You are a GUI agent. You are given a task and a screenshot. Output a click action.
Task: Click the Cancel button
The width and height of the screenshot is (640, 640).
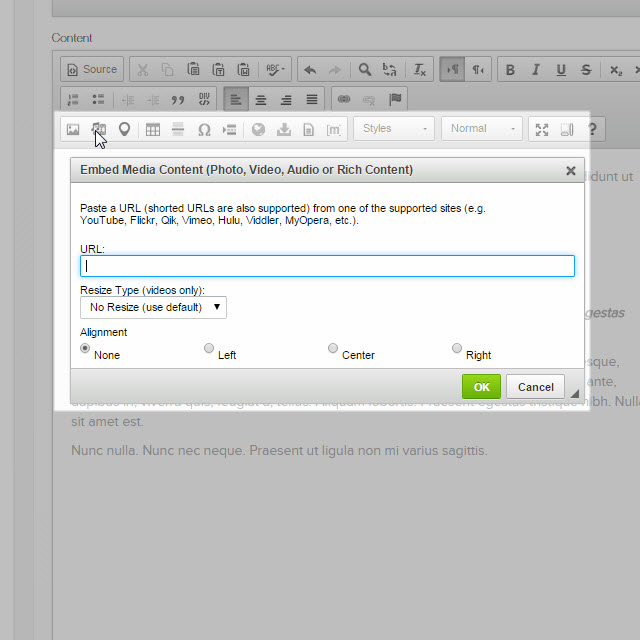[x=536, y=387]
